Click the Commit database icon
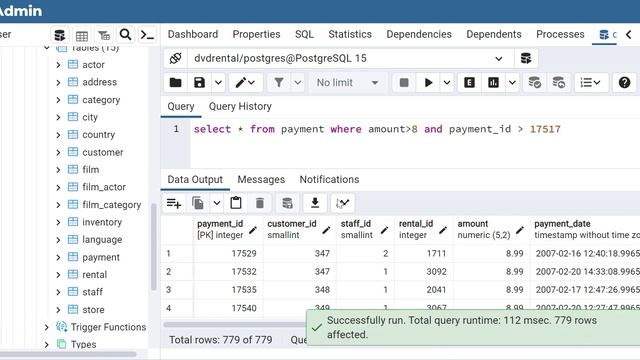Image resolution: width=640 pixels, height=360 pixels. pos(534,83)
